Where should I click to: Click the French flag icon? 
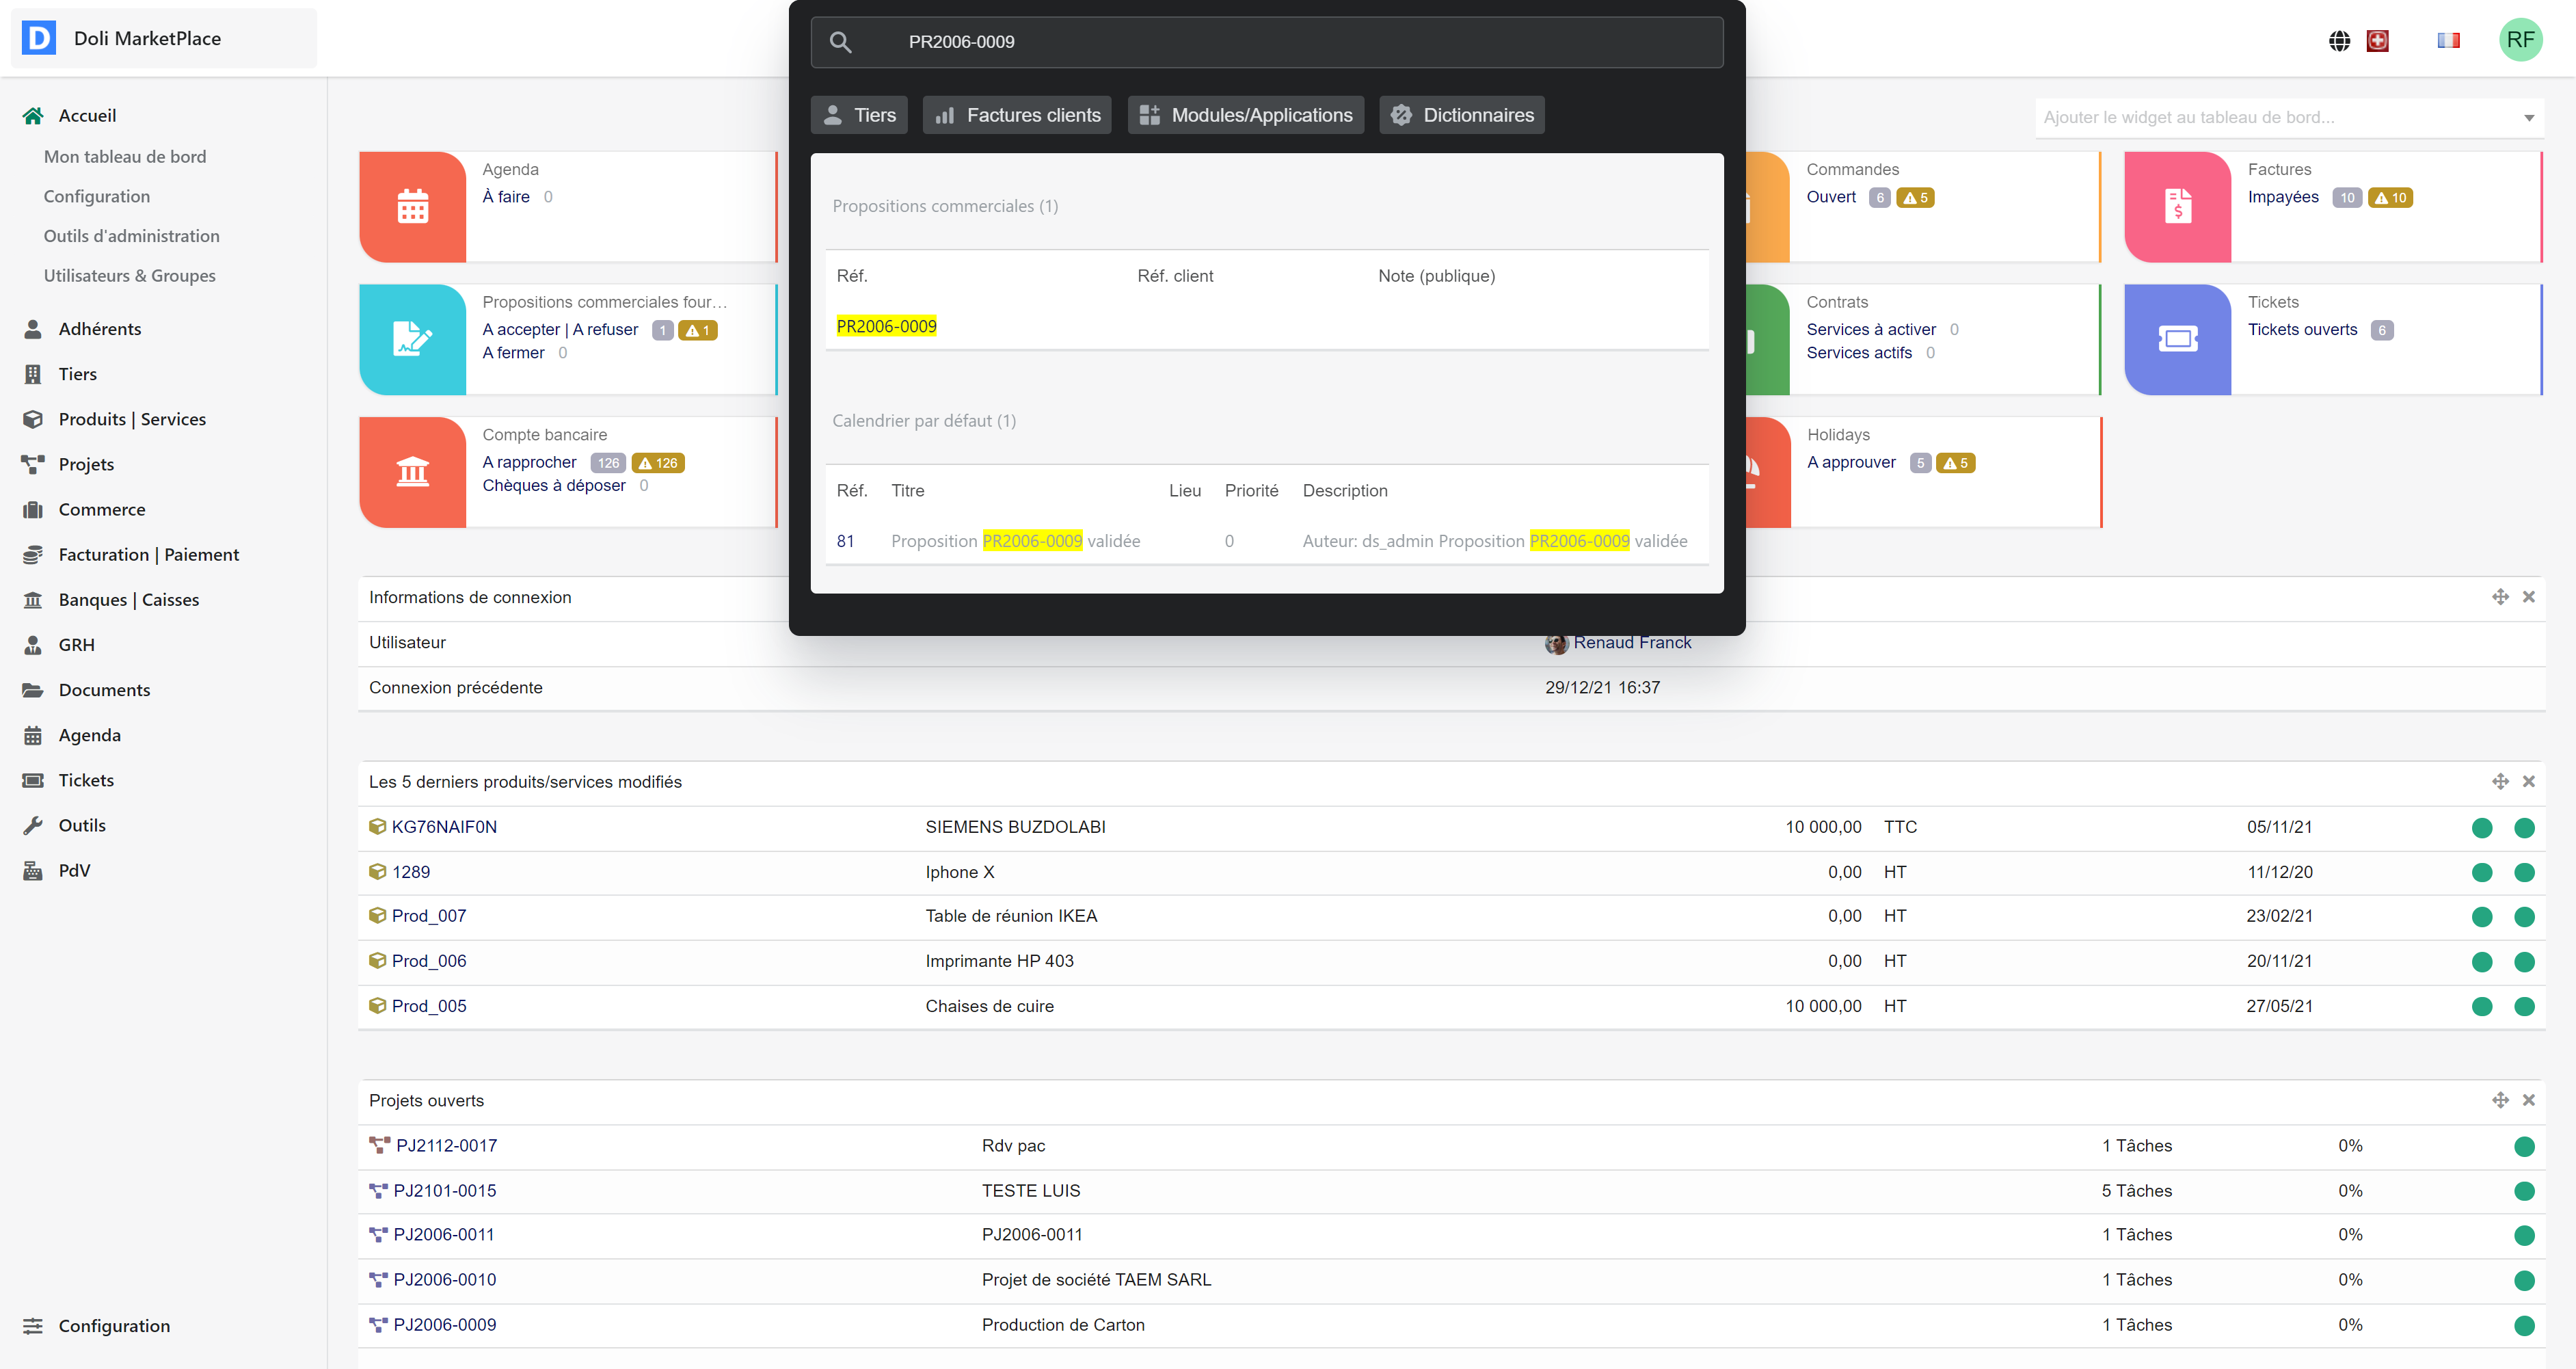2448,41
